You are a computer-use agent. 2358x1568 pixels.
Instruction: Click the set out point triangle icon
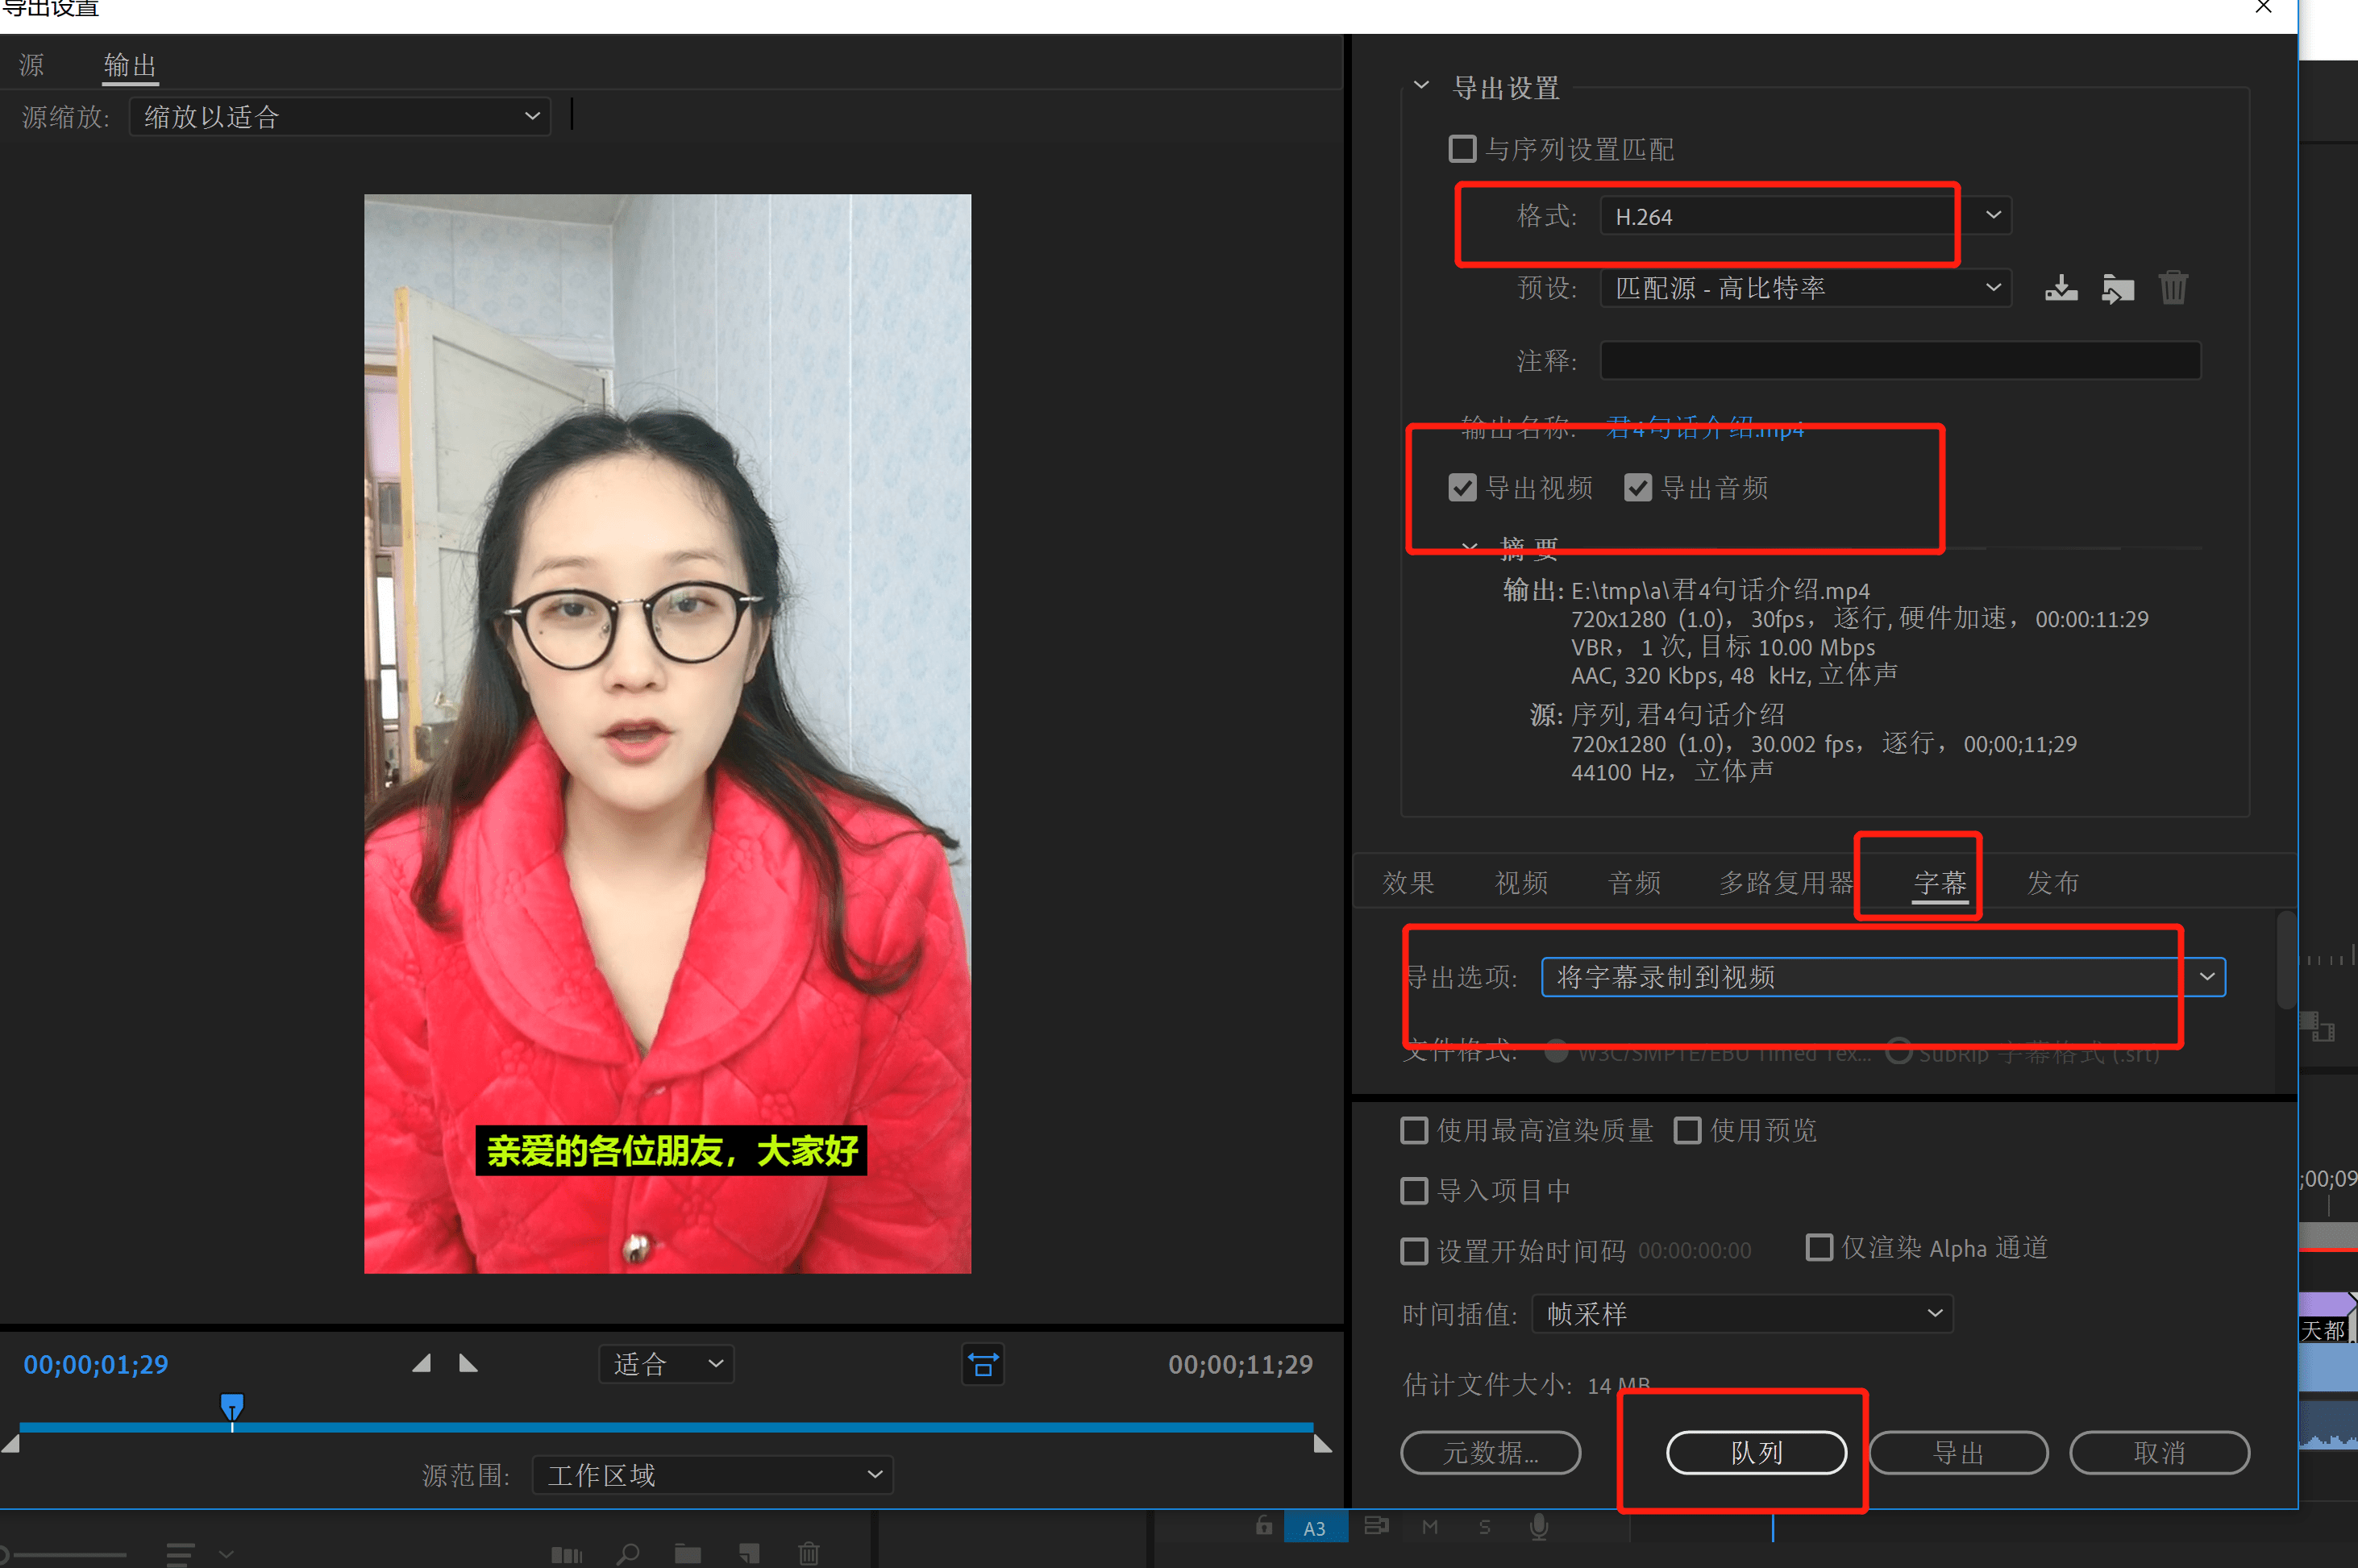[x=468, y=1363]
